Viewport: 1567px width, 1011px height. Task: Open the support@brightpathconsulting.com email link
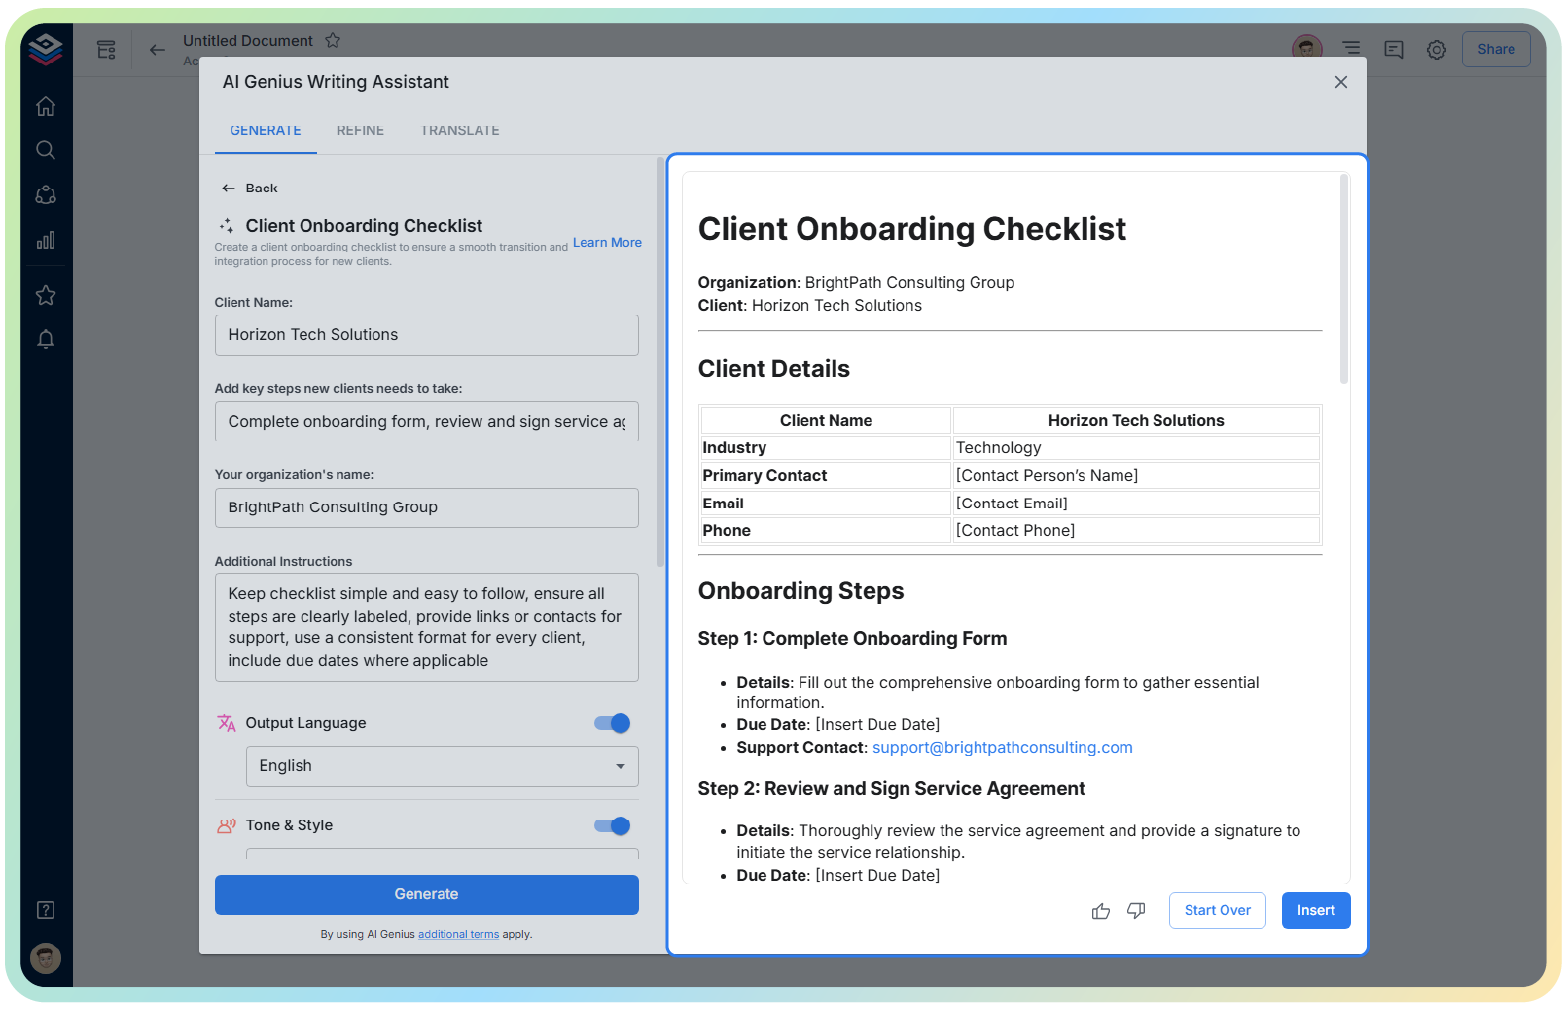coord(1001,747)
